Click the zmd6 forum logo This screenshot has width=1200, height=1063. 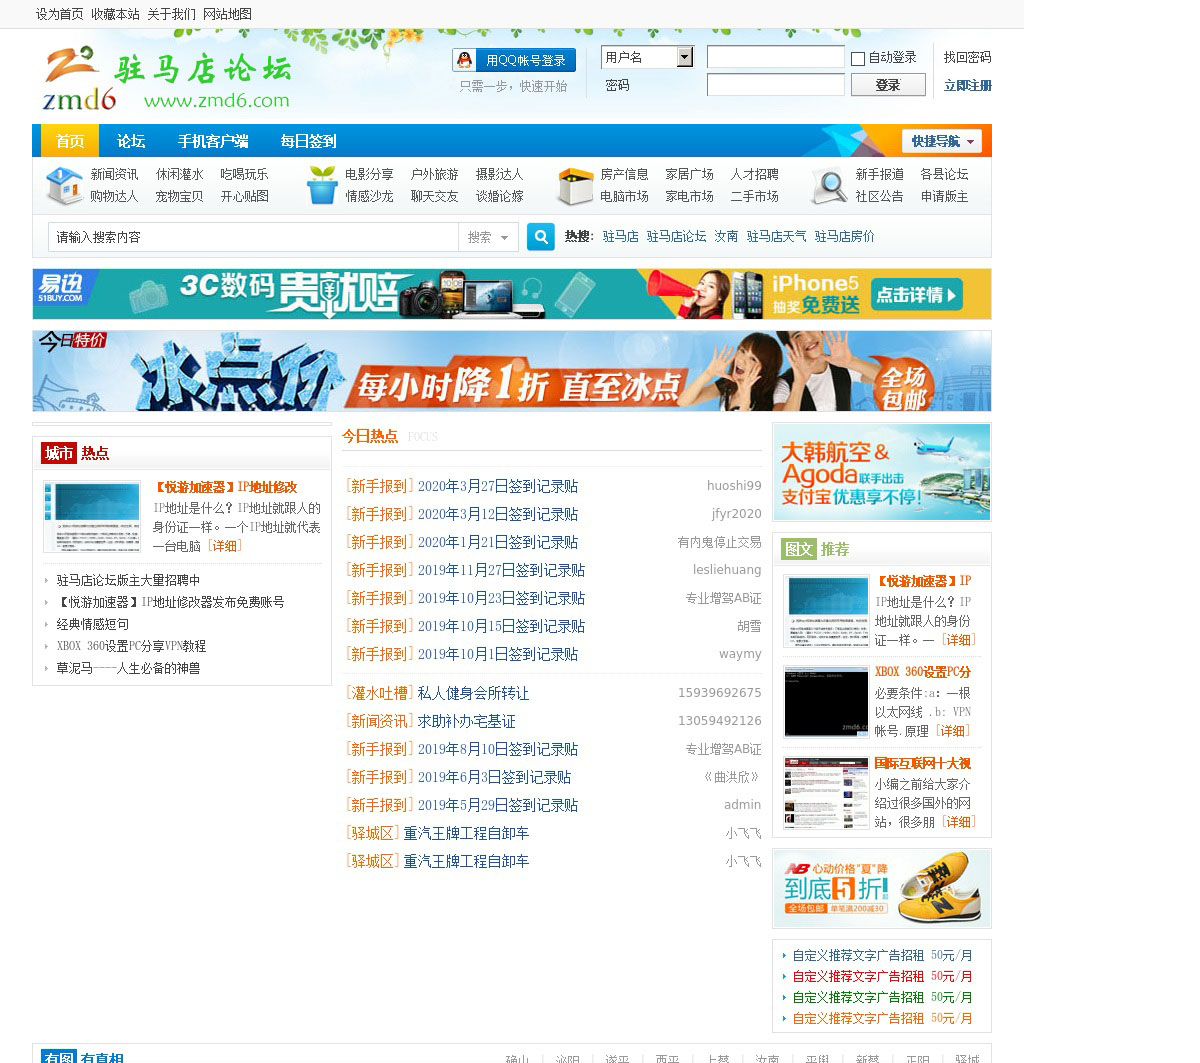pos(166,78)
